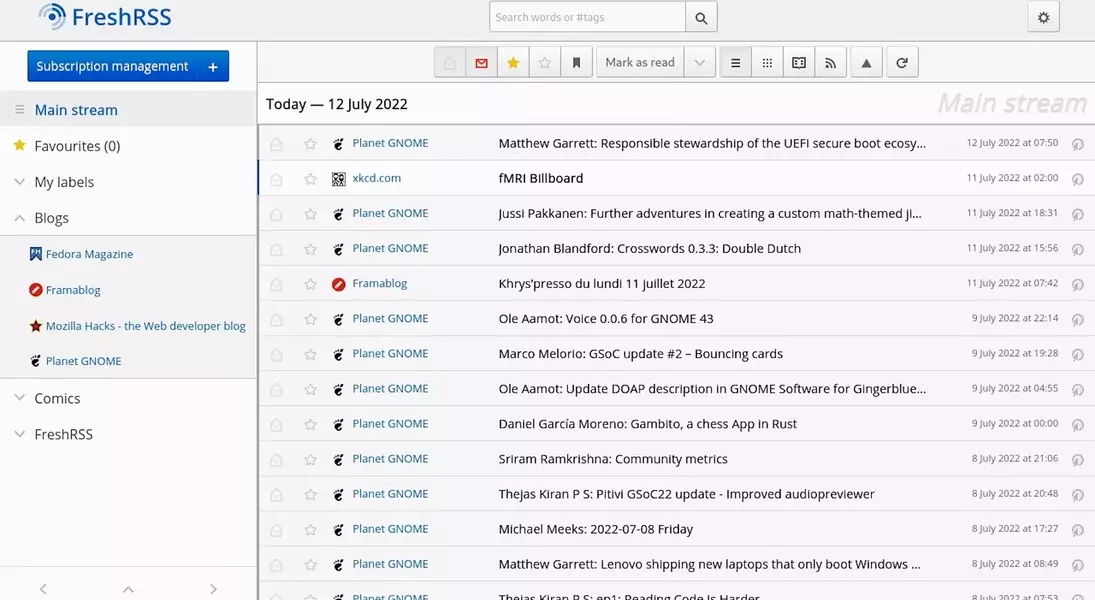The image size is (1095, 600).
Task: Select Main stream in sidebar
Action: (76, 110)
